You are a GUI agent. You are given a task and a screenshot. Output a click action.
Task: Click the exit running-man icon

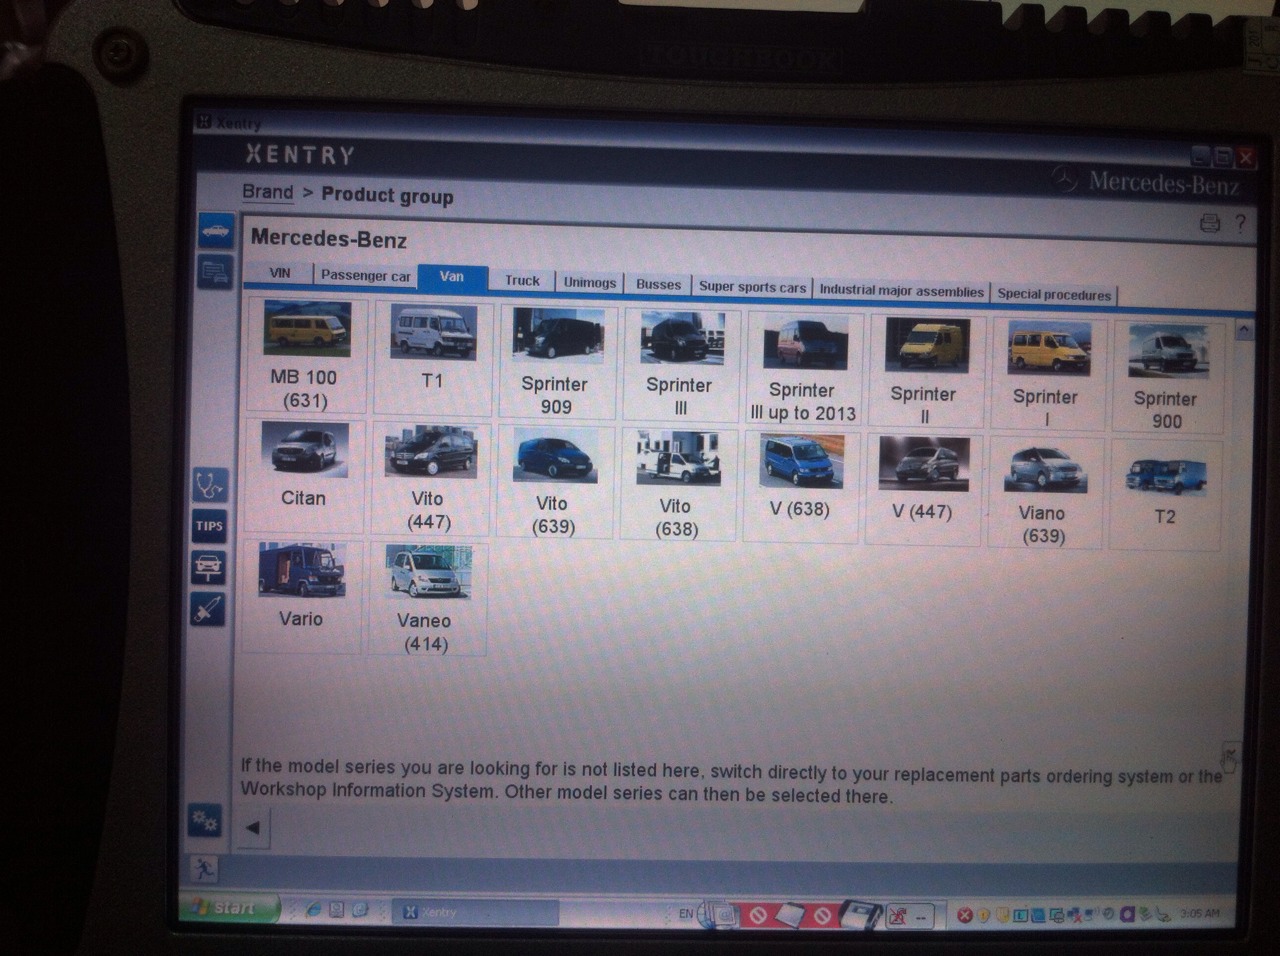(x=204, y=868)
